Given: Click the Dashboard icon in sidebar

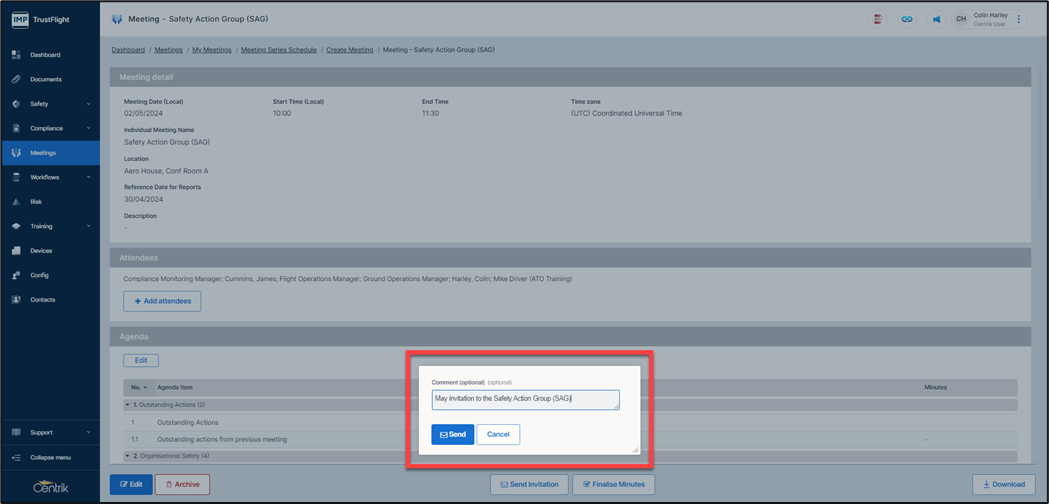Looking at the screenshot, I should pyautogui.click(x=16, y=55).
